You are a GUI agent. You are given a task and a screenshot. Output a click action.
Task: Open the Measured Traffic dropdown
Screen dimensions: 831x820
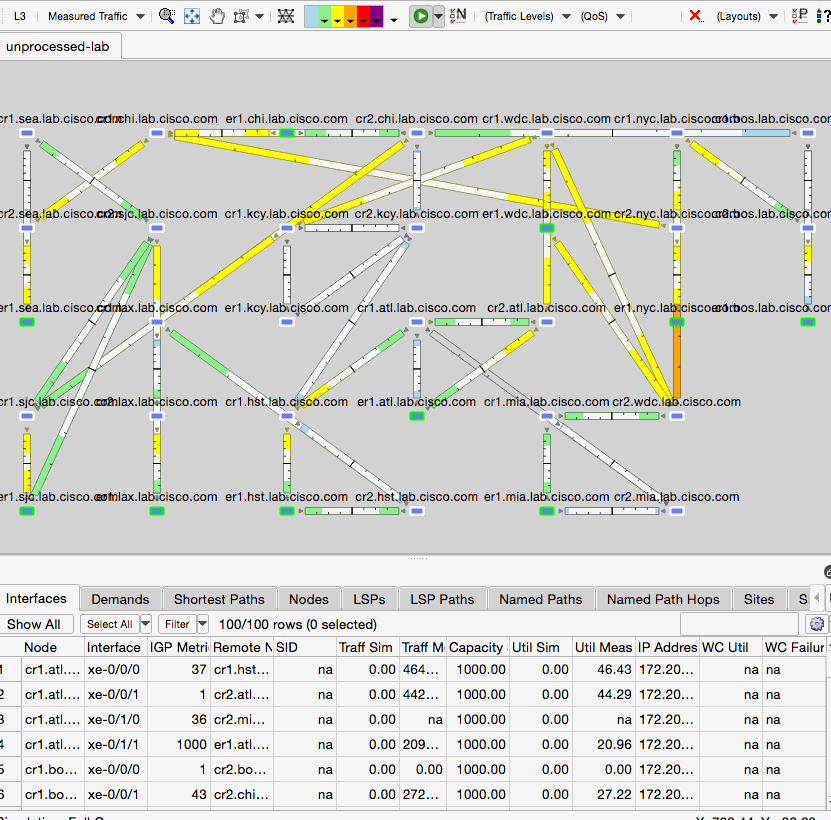coord(96,16)
